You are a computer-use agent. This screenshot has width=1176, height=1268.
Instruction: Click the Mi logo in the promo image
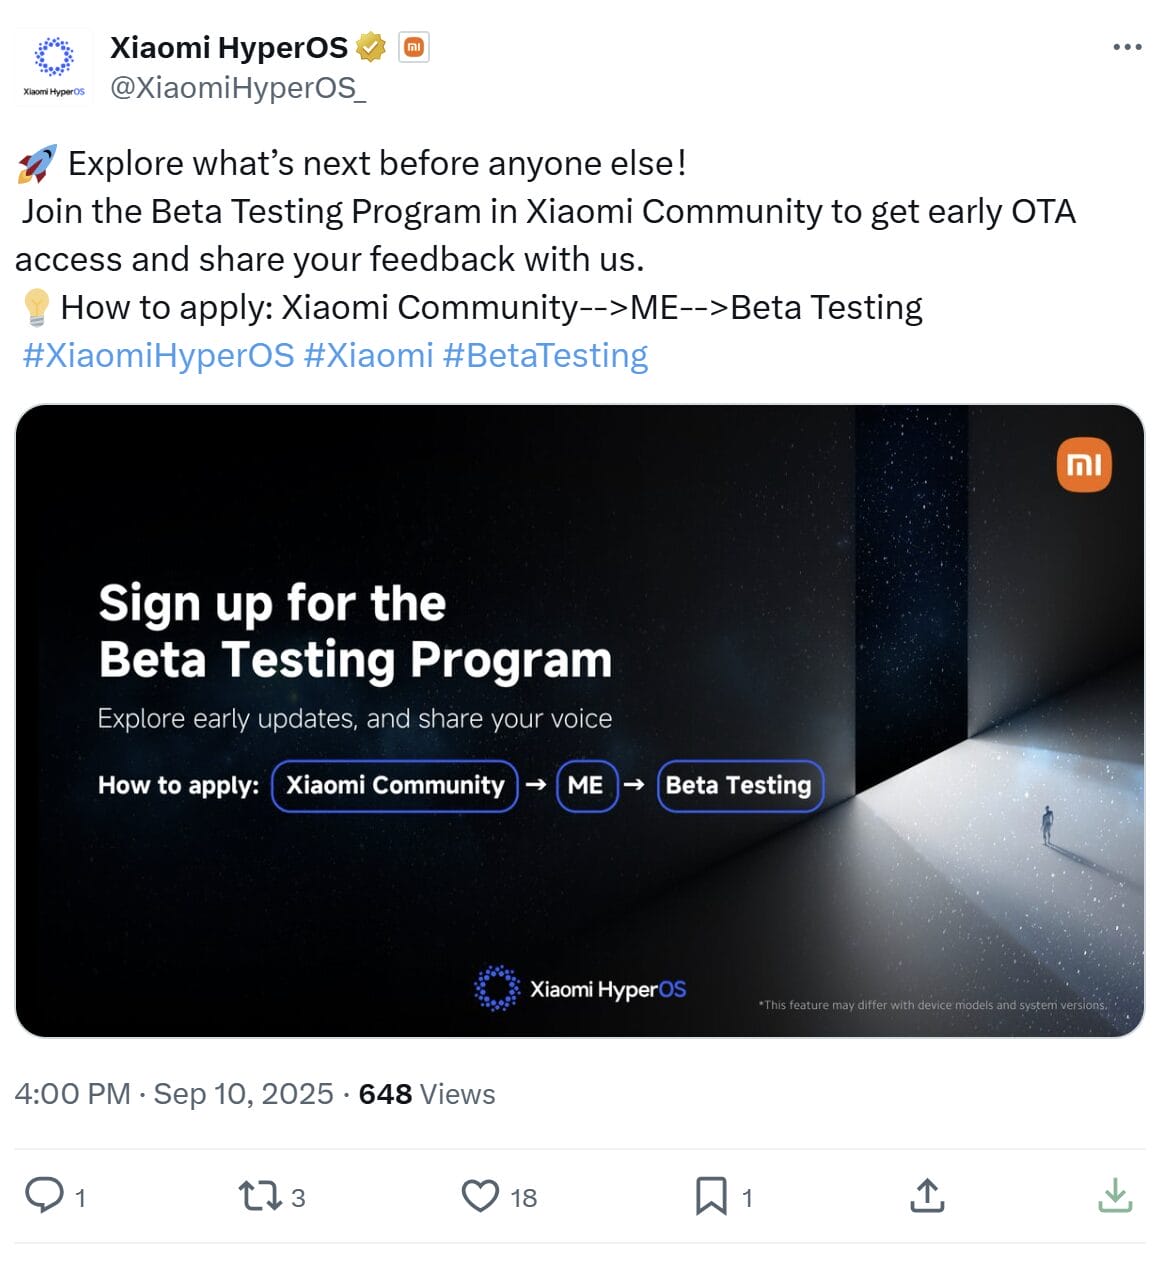coord(1084,465)
